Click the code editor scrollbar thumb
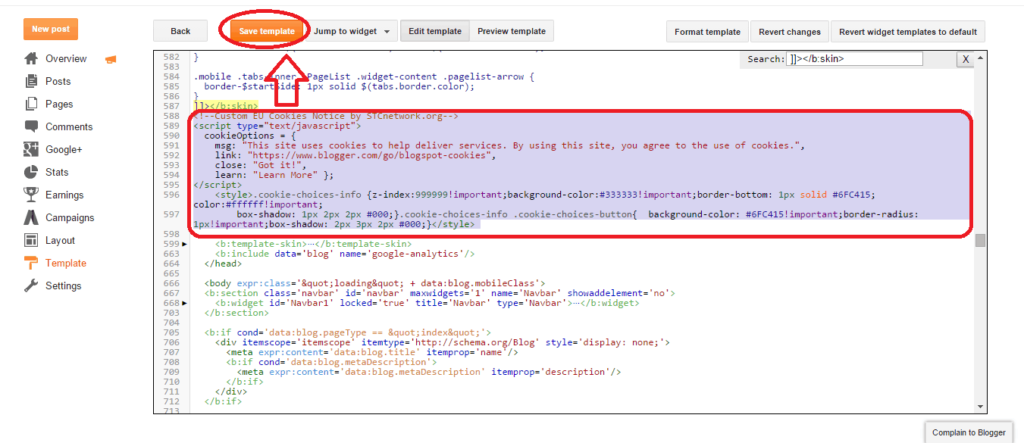 pyautogui.click(x=980, y=240)
